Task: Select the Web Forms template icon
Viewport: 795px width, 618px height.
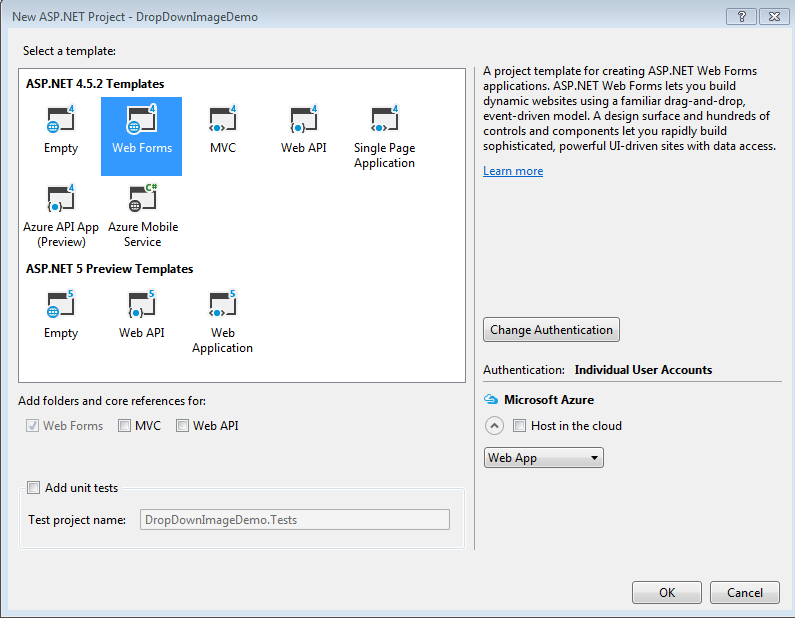Action: pos(141,119)
